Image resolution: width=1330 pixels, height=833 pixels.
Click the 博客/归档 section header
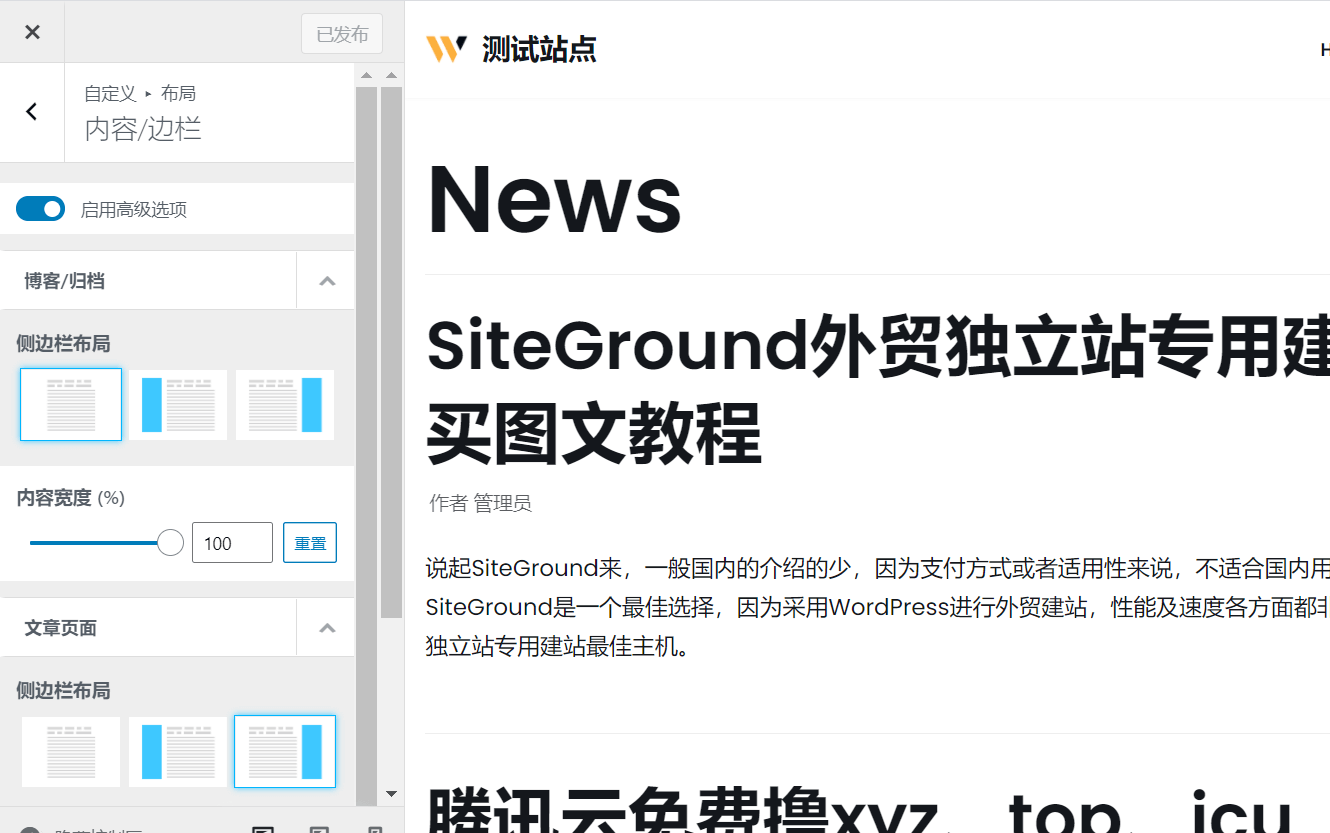(148, 281)
